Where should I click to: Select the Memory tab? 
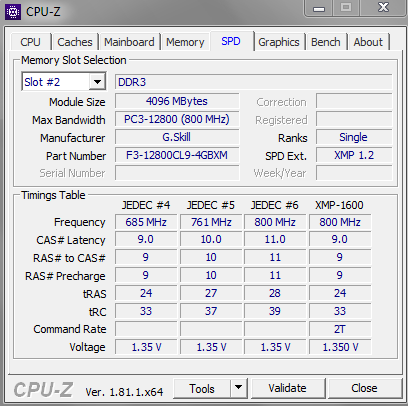[185, 42]
